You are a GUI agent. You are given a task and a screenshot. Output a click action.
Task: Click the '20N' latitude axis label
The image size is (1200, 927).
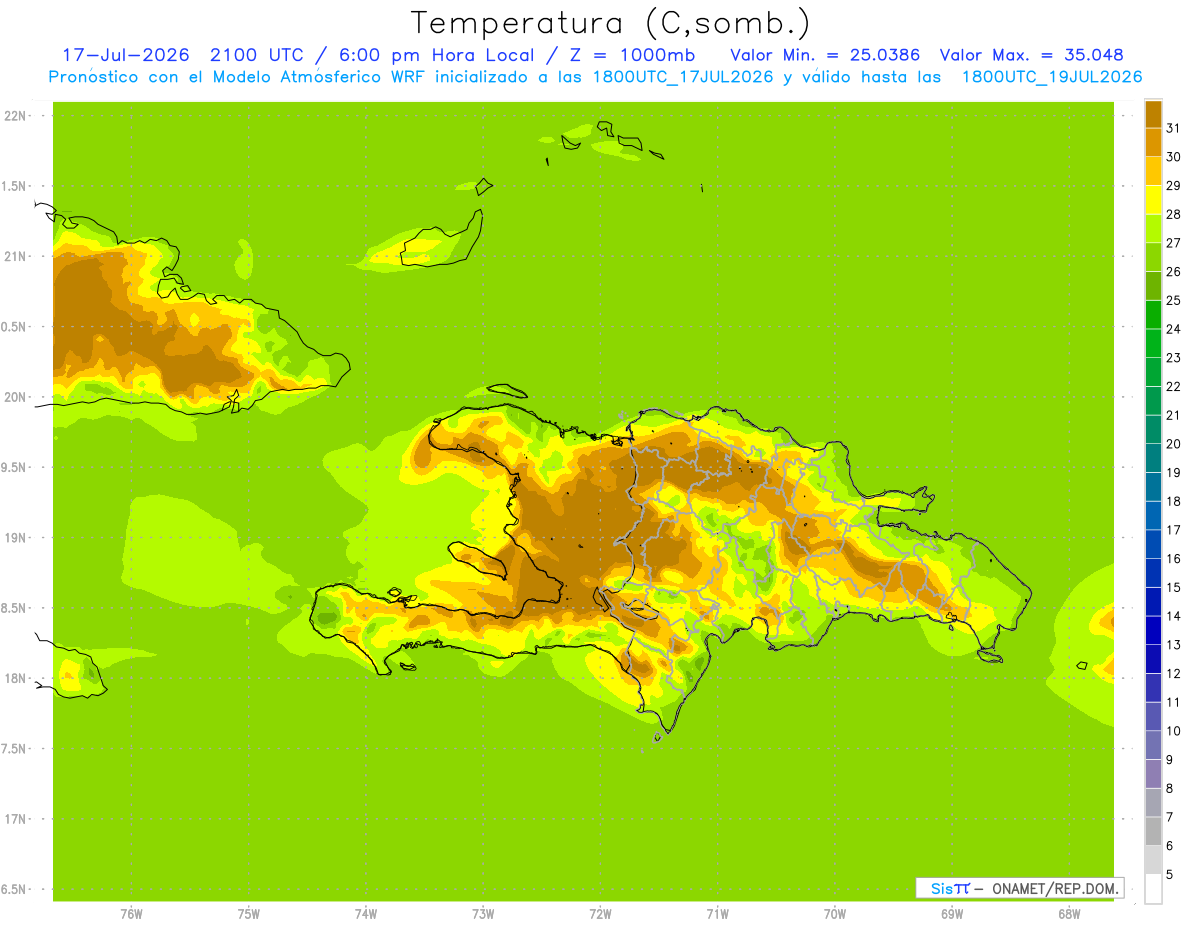pyautogui.click(x=14, y=397)
